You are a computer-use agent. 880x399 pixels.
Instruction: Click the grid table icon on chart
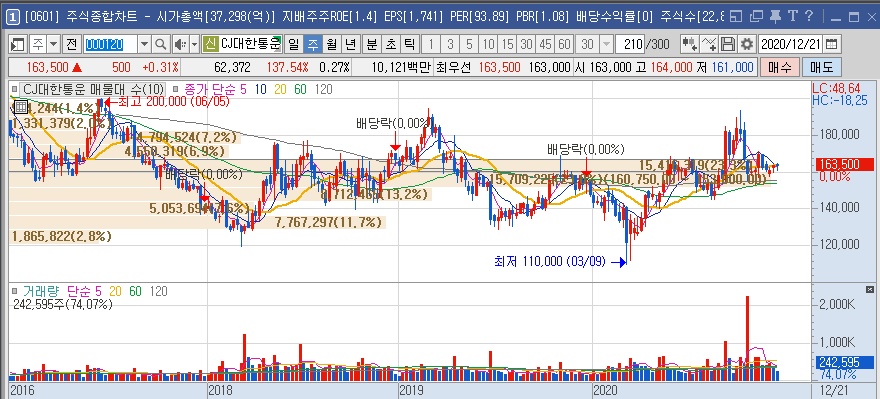(x=20, y=107)
